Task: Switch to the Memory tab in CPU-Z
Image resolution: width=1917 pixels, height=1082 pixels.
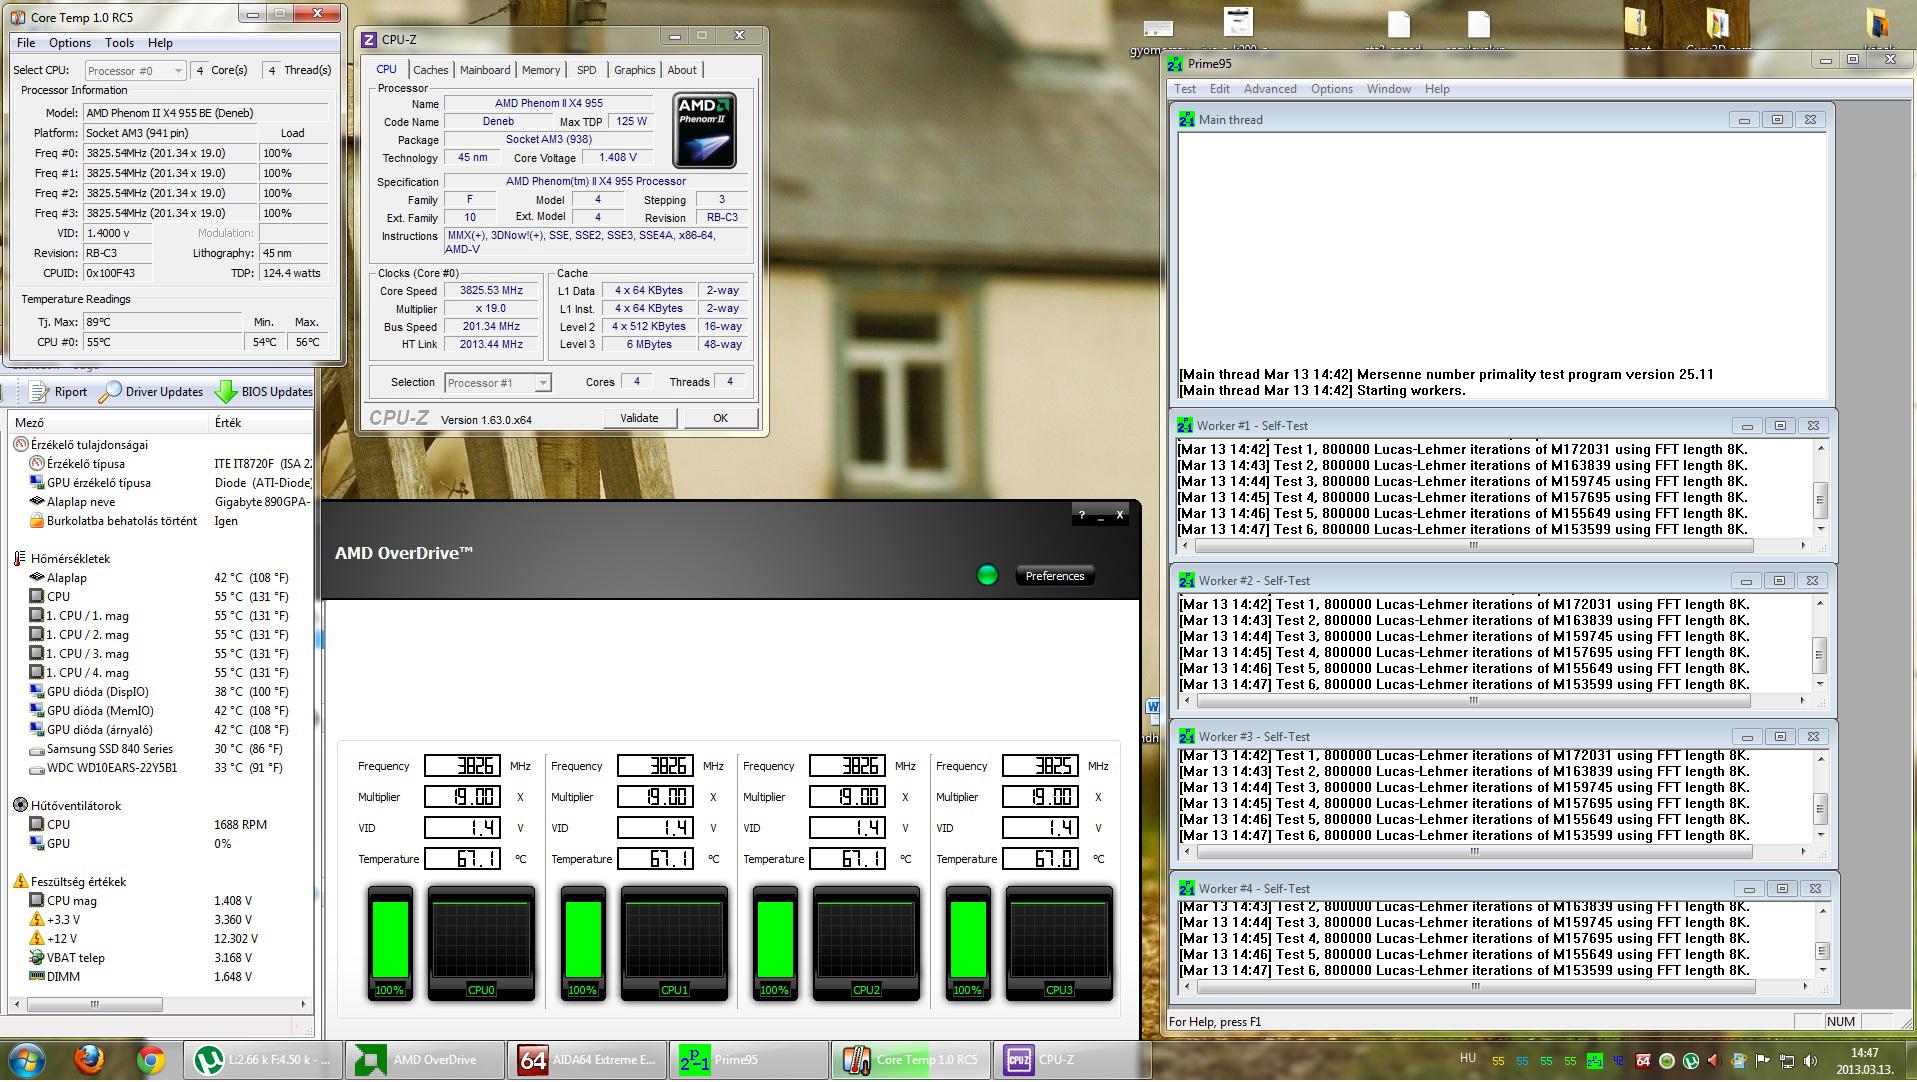Action: [x=541, y=70]
